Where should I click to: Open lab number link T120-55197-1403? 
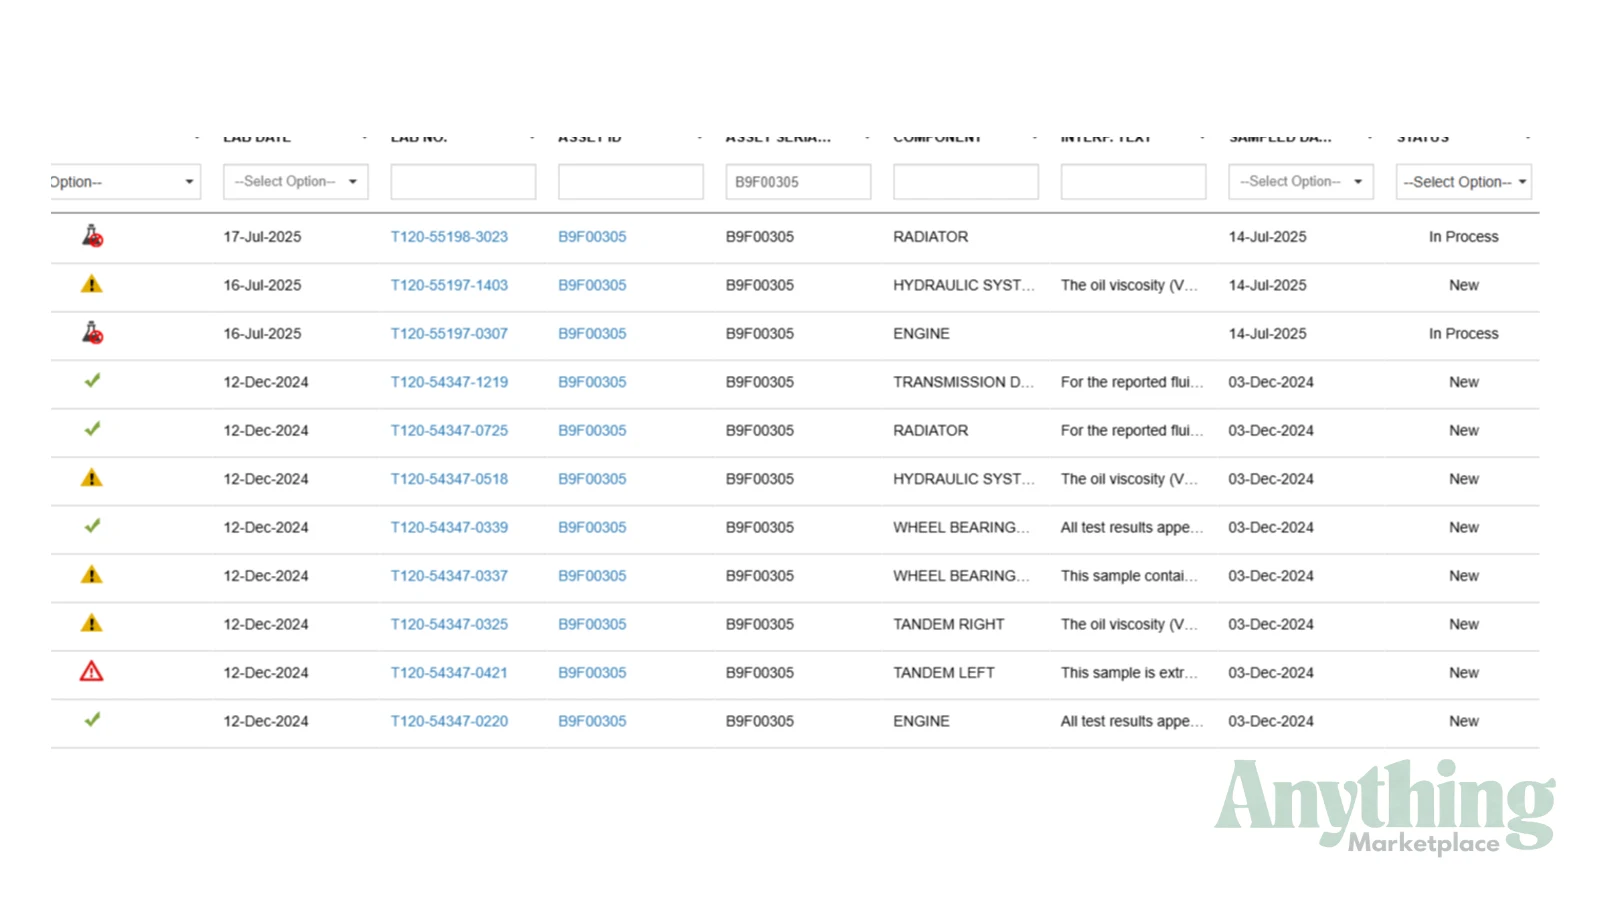point(449,285)
